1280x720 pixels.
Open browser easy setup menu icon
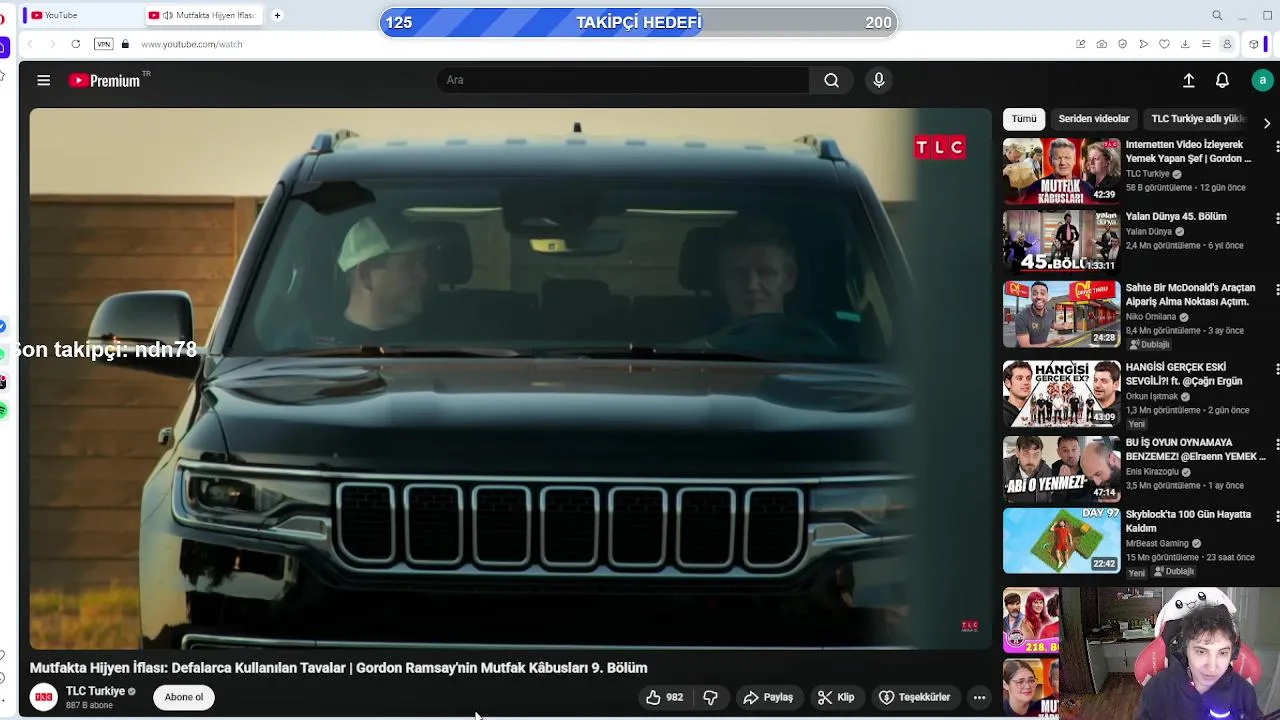click(1206, 44)
